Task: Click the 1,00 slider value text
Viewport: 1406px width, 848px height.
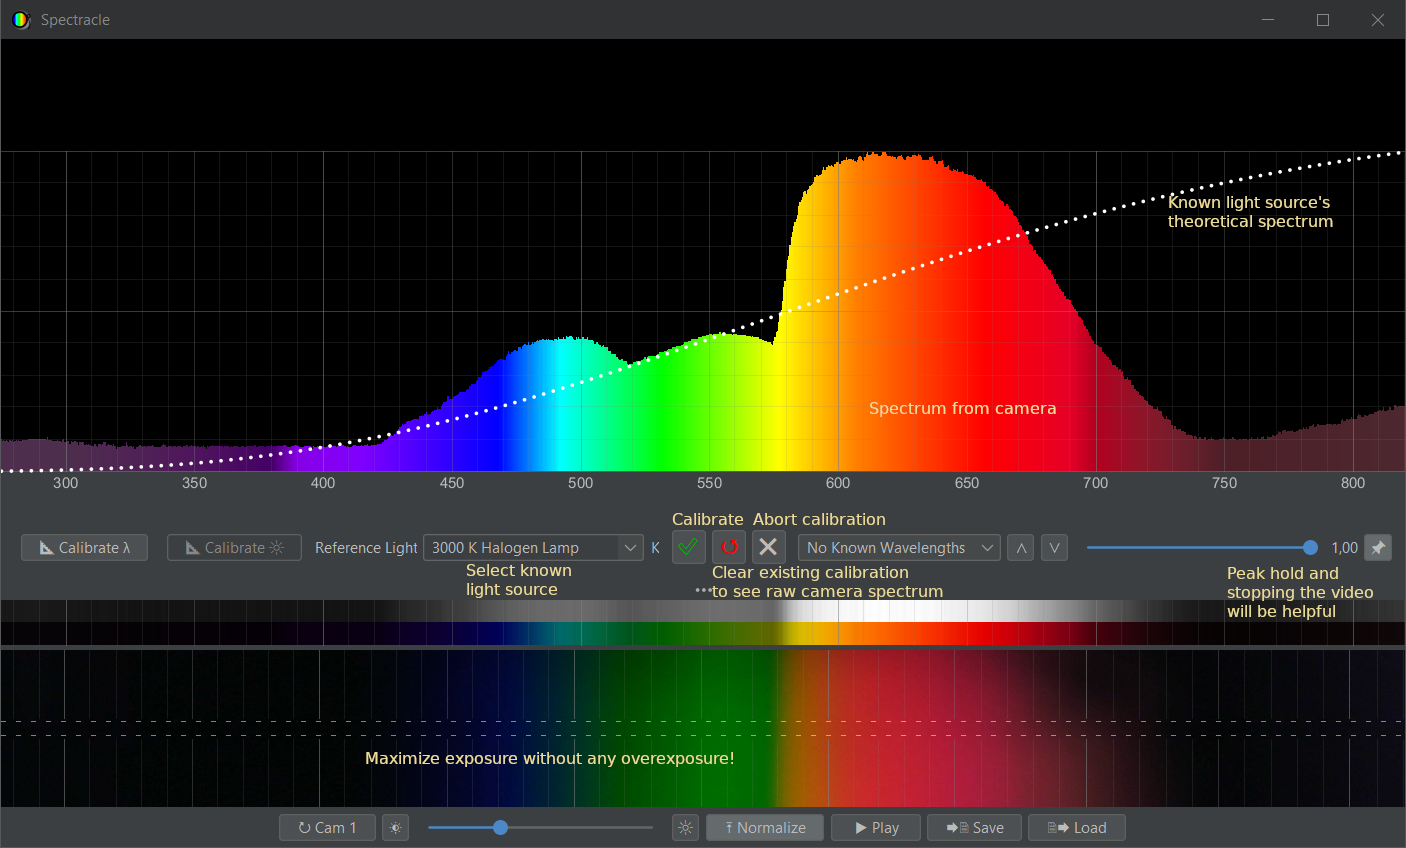Action: coord(1344,548)
